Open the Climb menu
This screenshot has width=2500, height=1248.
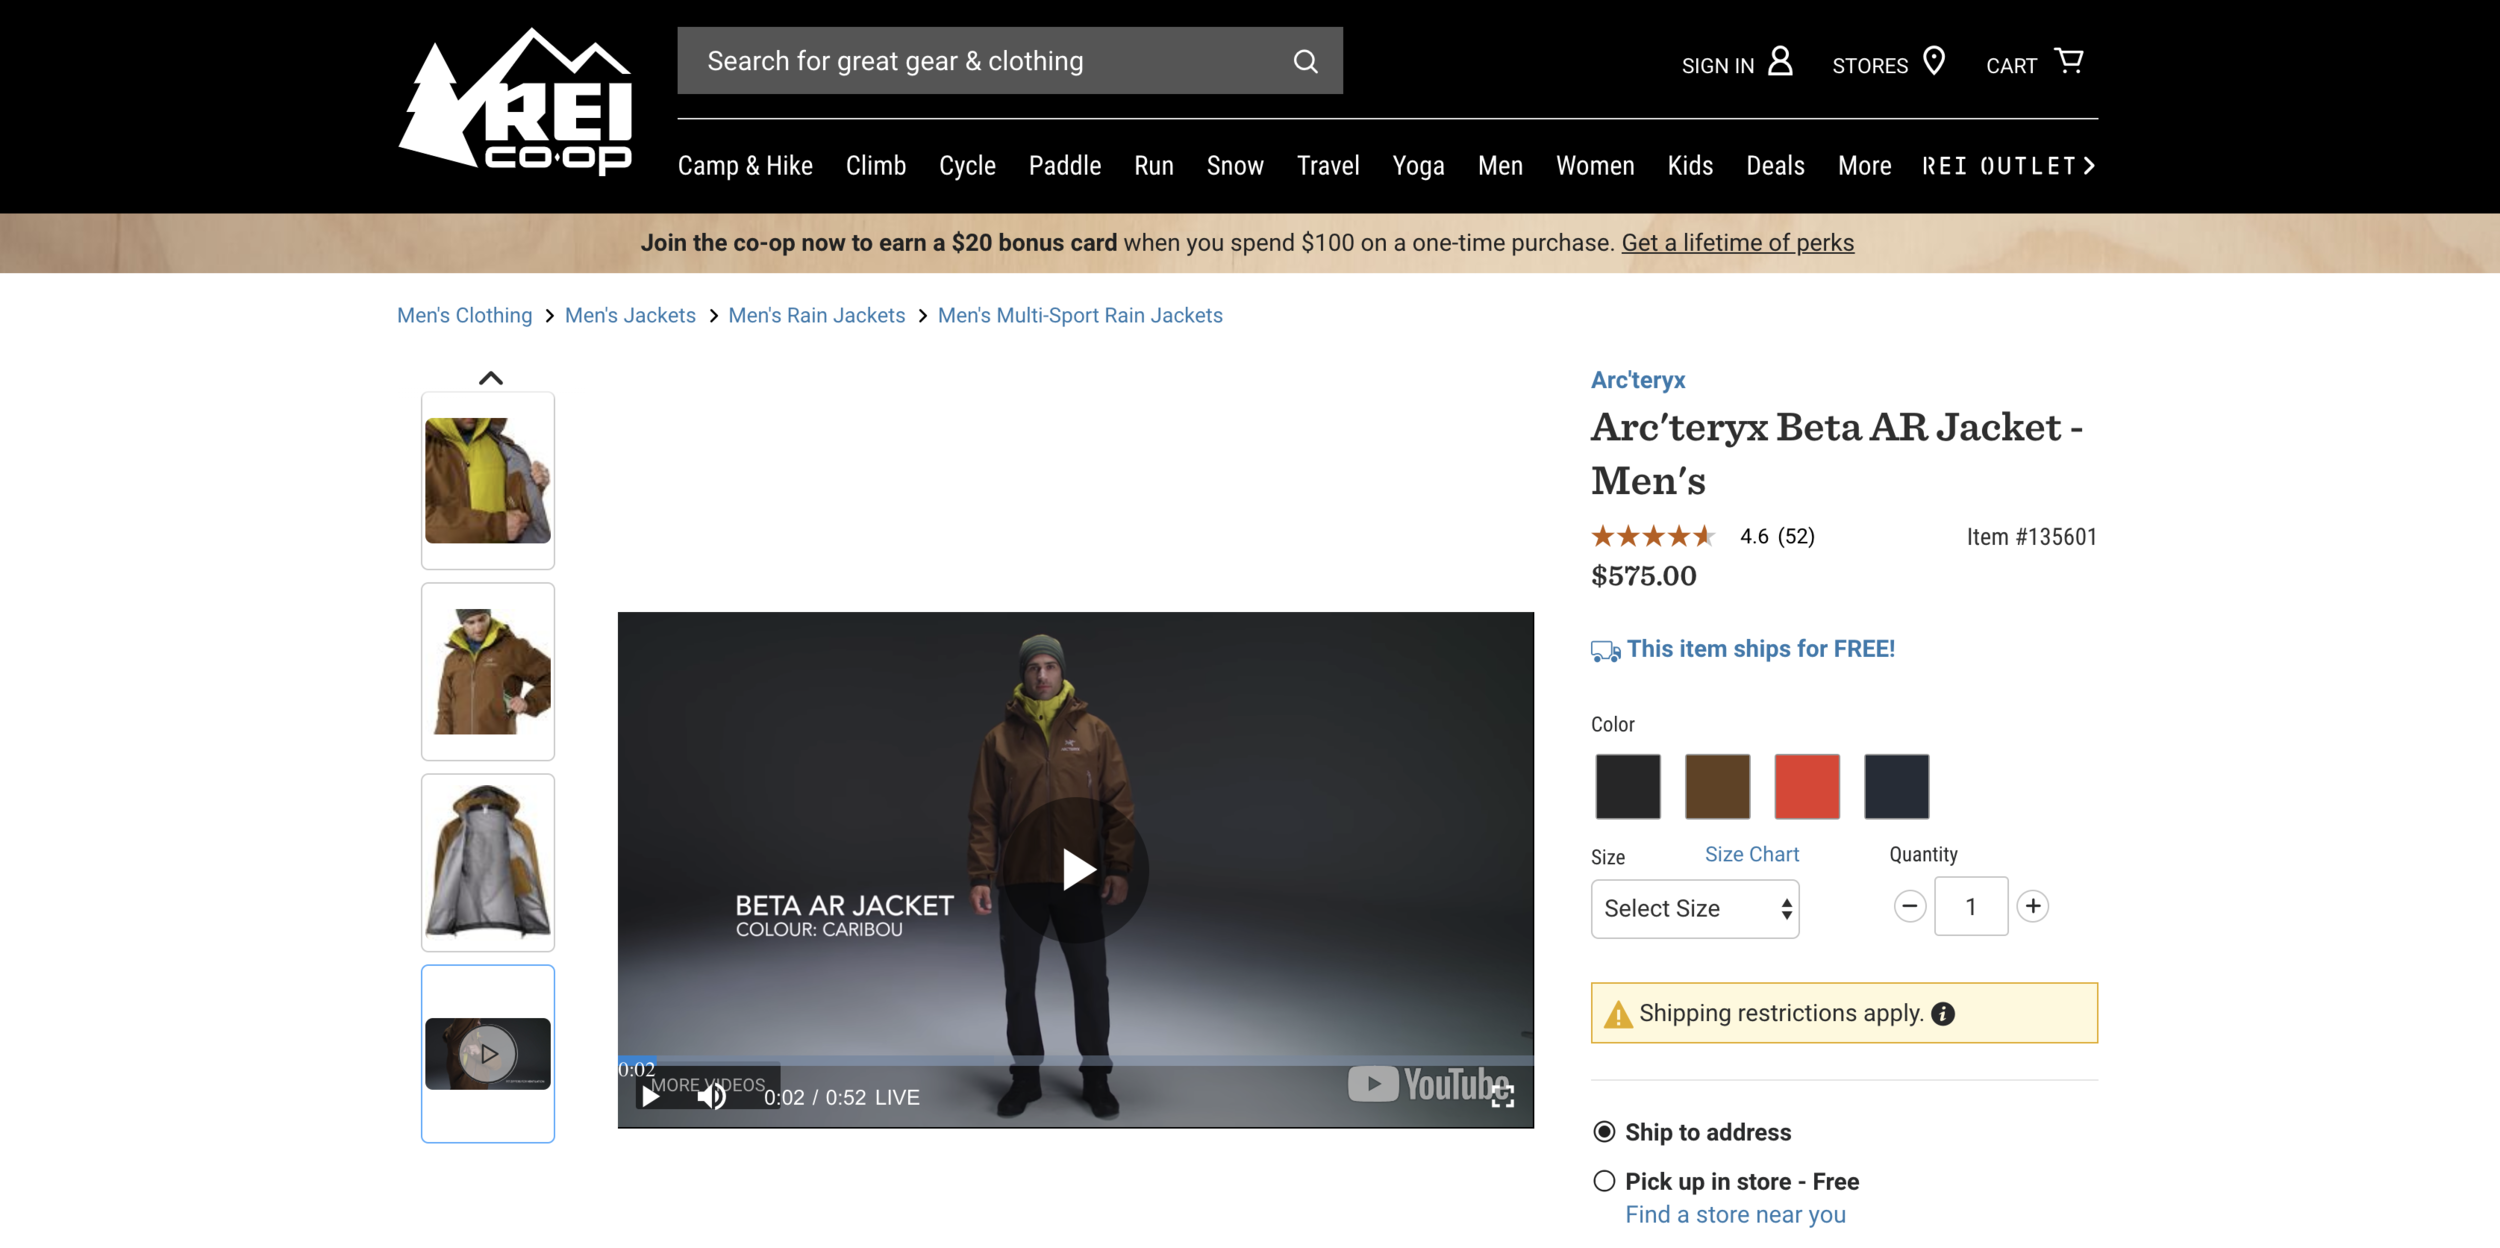pyautogui.click(x=876, y=166)
